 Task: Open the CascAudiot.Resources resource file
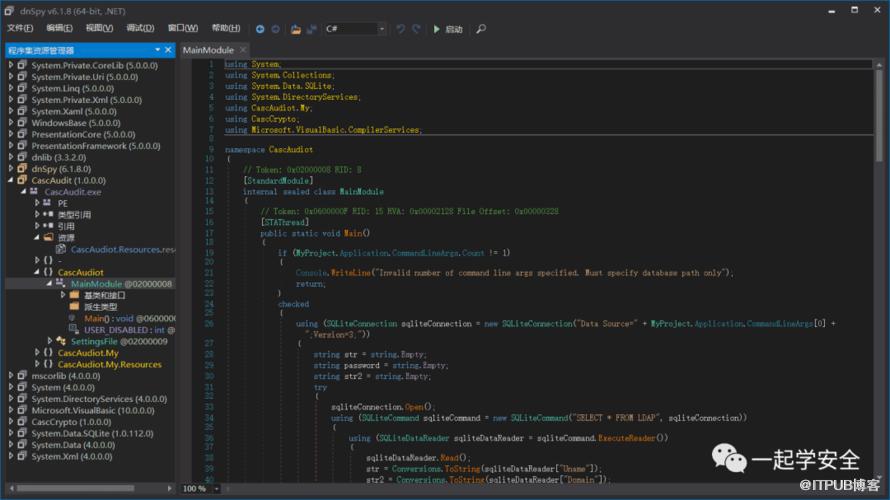tap(123, 249)
